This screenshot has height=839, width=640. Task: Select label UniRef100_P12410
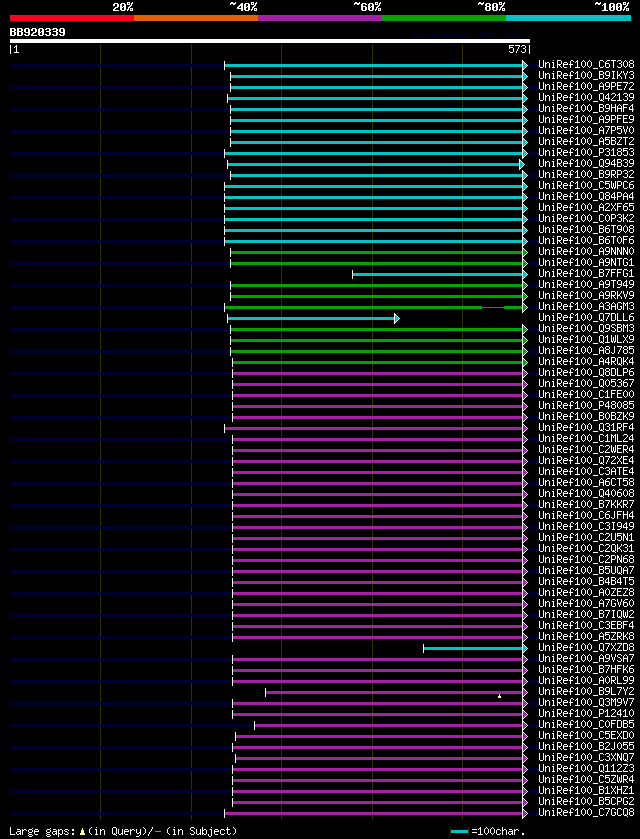tap(586, 713)
